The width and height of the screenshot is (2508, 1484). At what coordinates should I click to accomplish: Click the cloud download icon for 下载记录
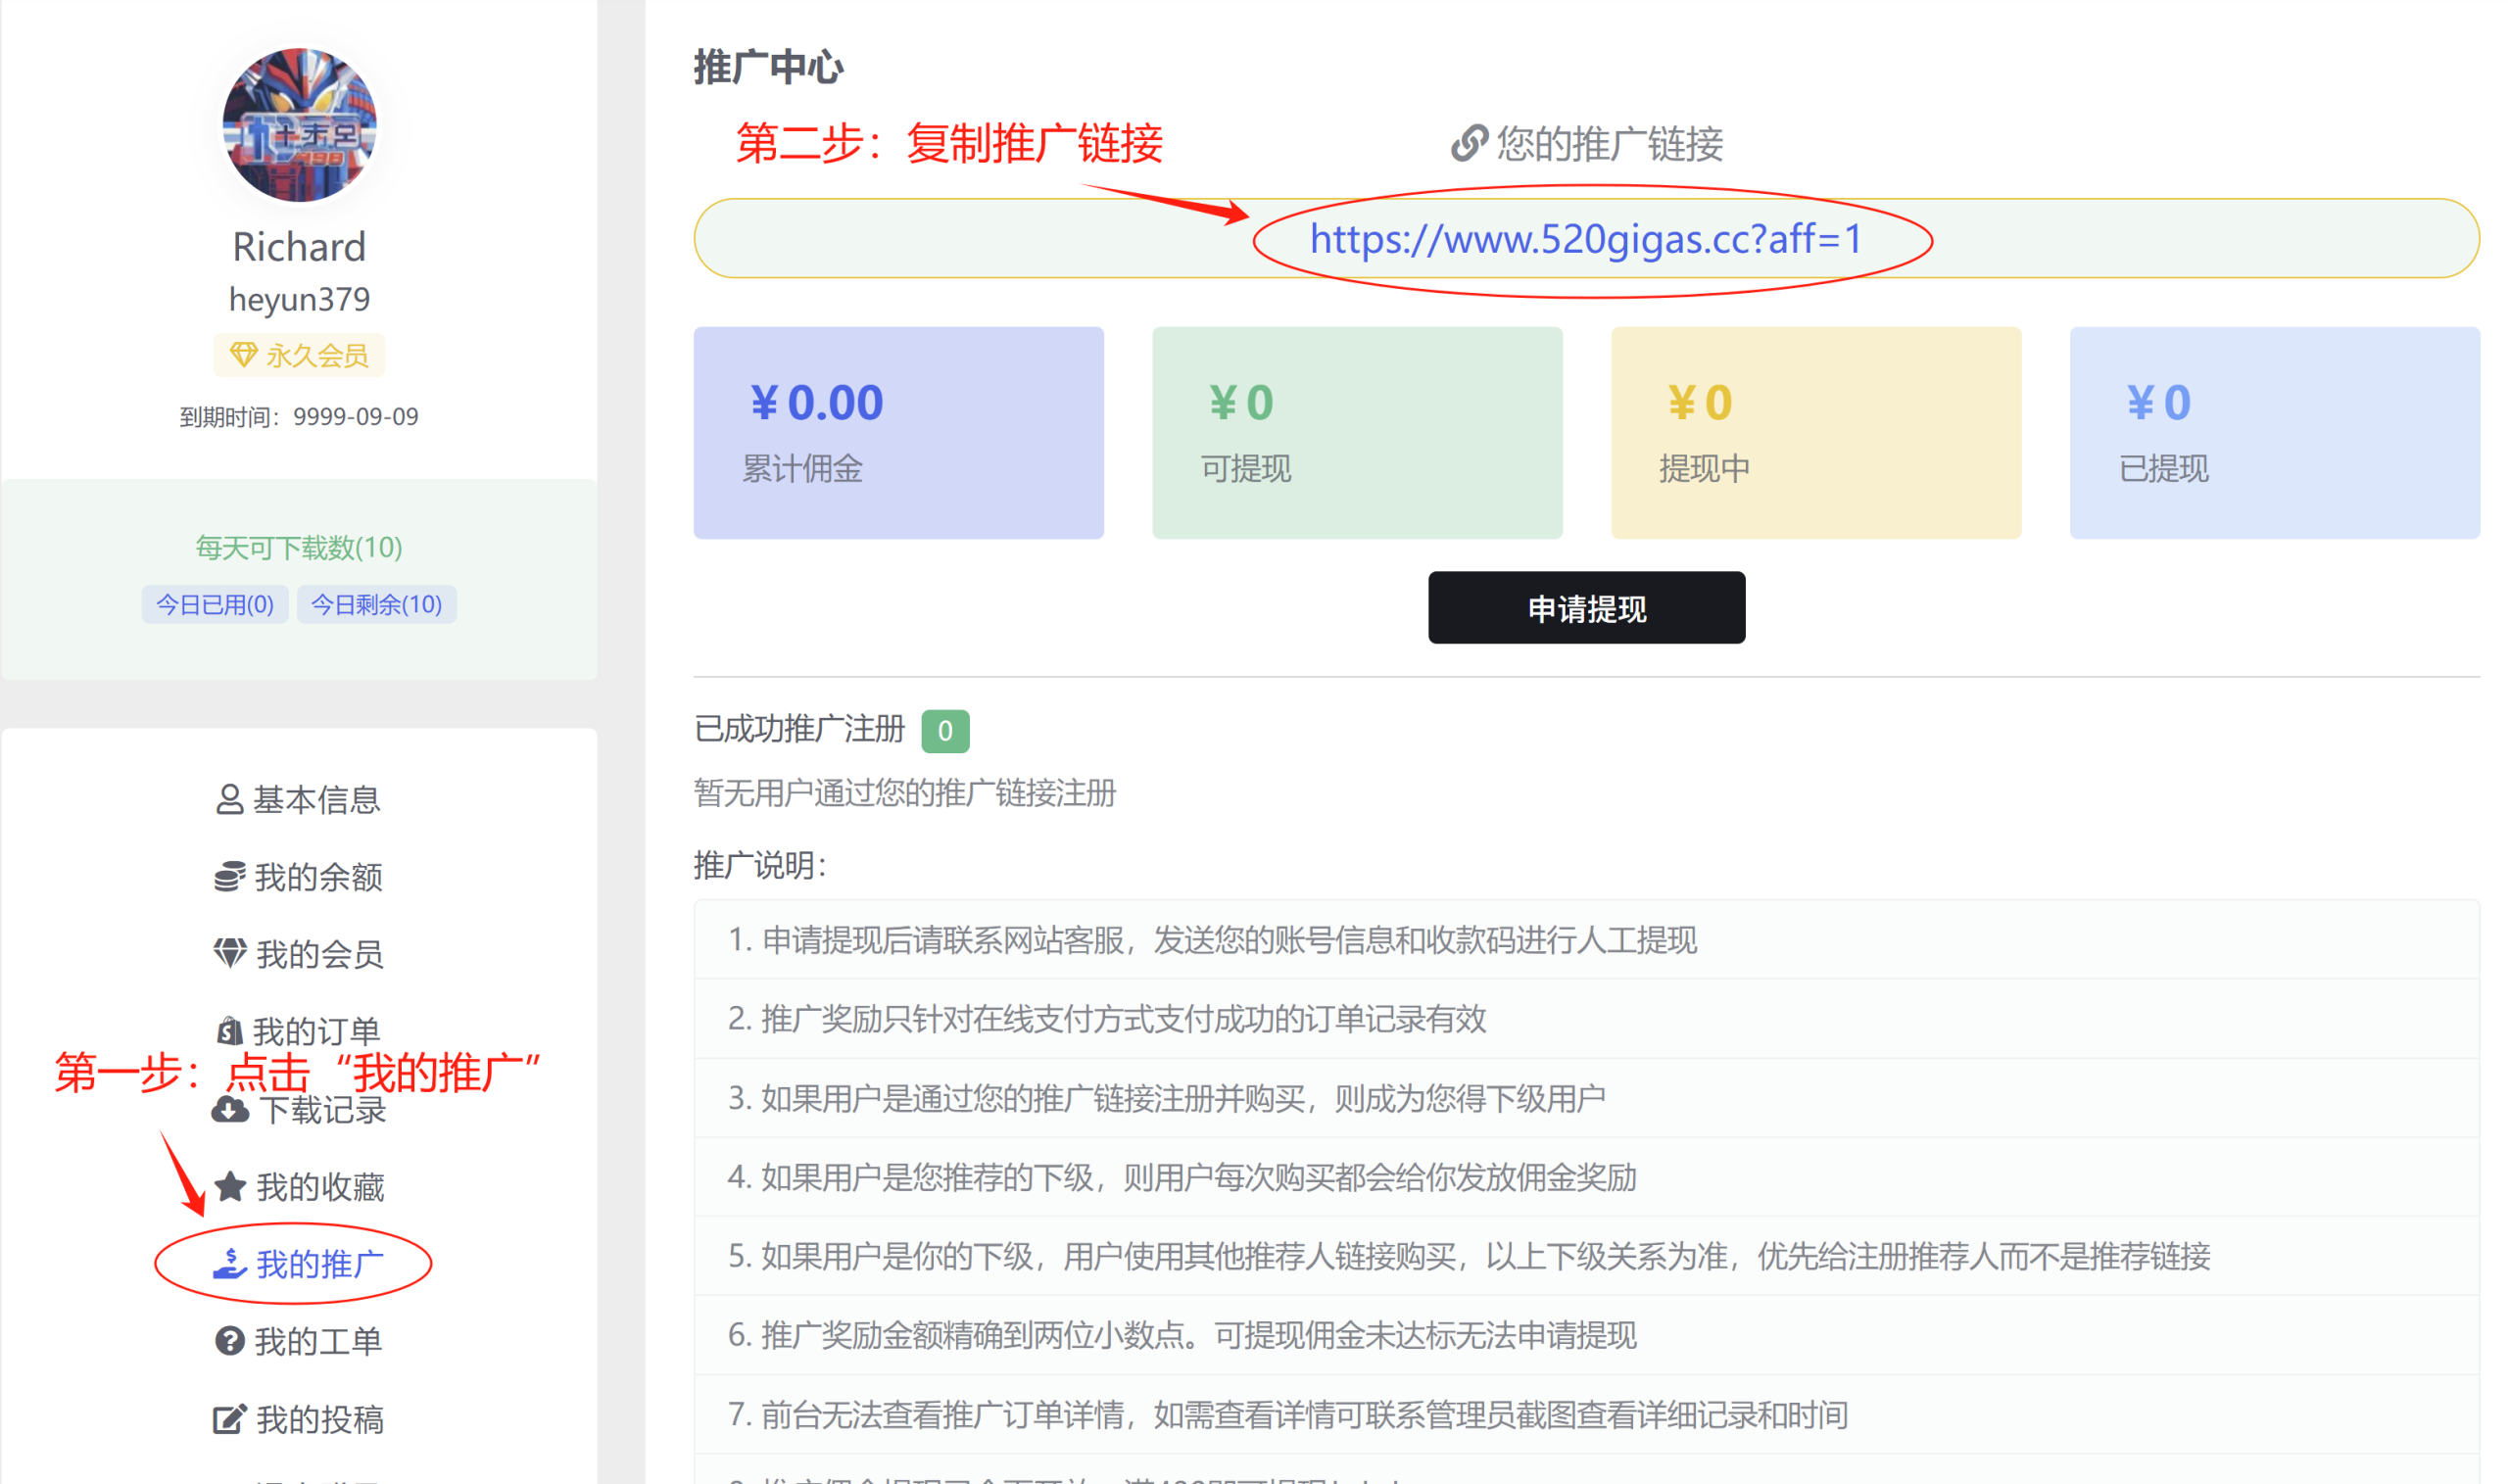(230, 1110)
